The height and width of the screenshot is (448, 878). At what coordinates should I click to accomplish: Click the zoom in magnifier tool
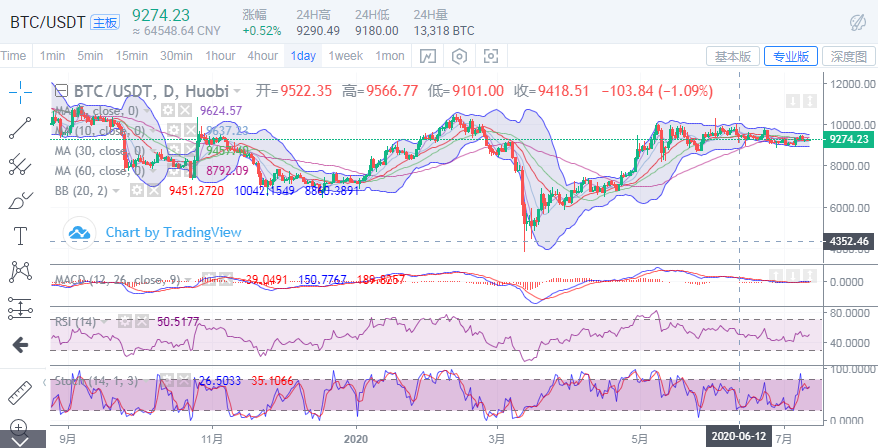click(19, 428)
